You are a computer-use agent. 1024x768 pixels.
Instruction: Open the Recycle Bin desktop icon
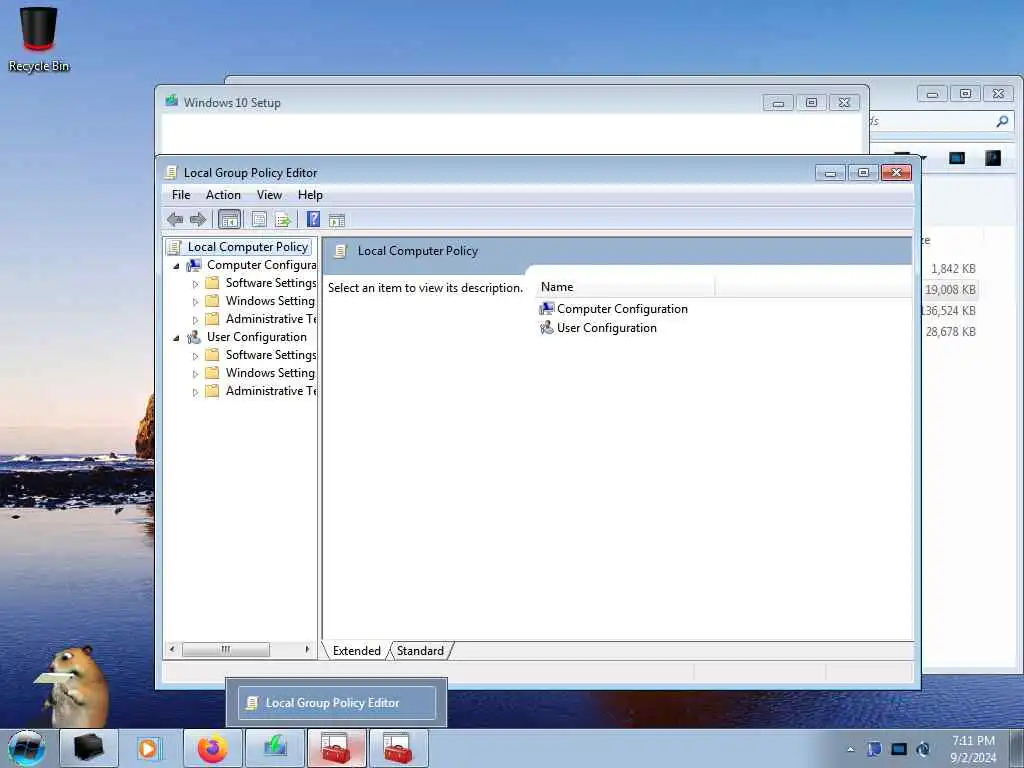coord(39,37)
